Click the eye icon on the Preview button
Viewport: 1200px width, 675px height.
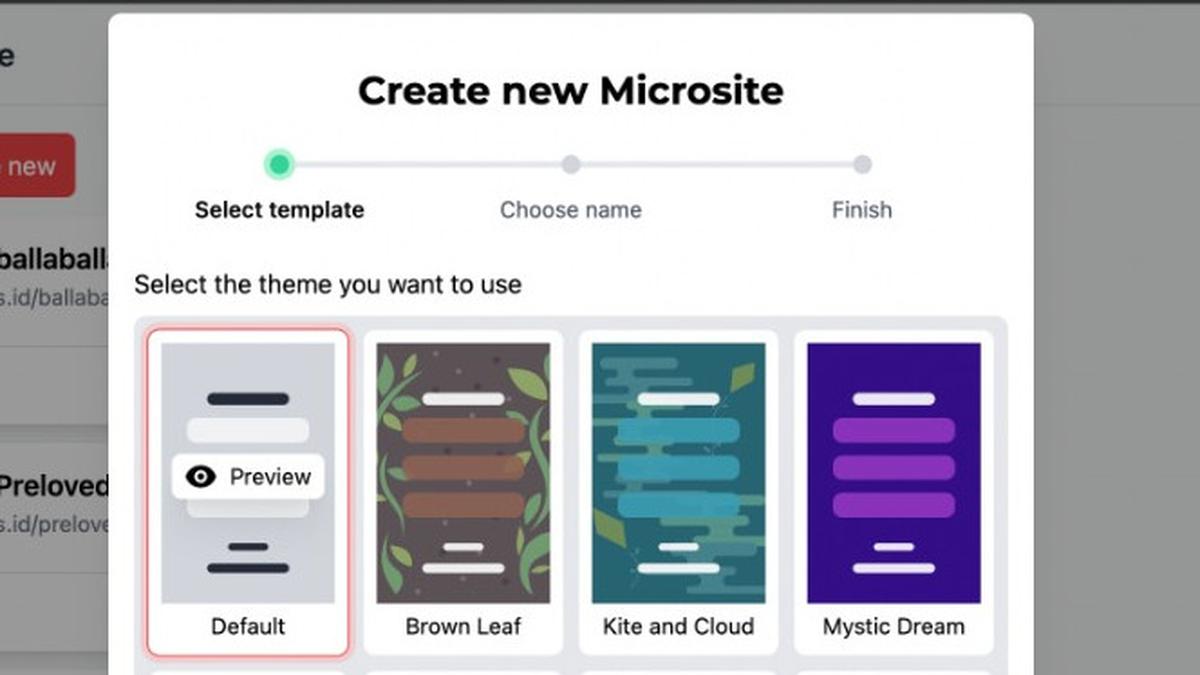(x=201, y=477)
